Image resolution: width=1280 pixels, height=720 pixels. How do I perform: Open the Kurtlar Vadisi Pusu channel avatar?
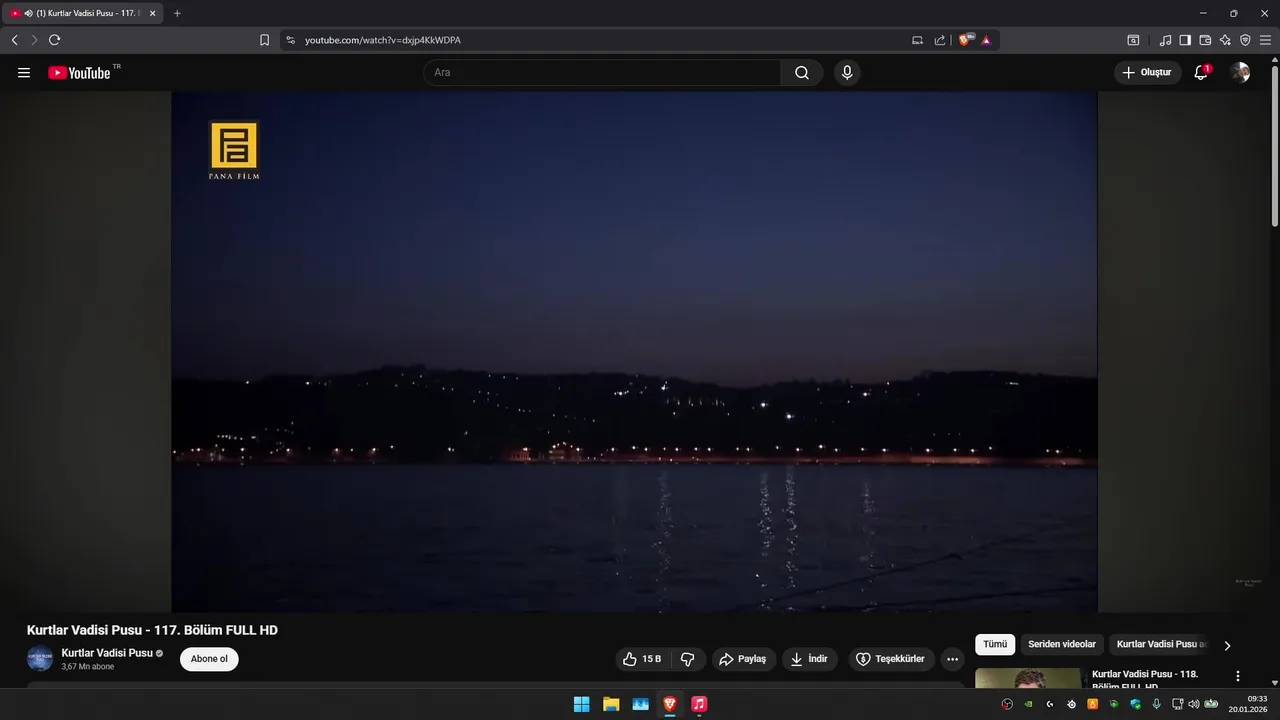40,659
